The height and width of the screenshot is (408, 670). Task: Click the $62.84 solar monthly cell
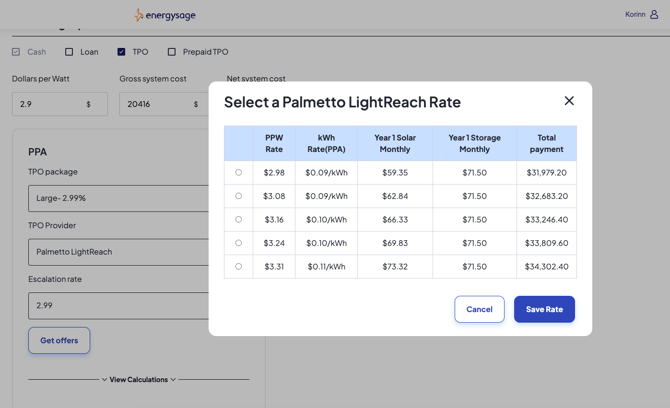click(395, 196)
